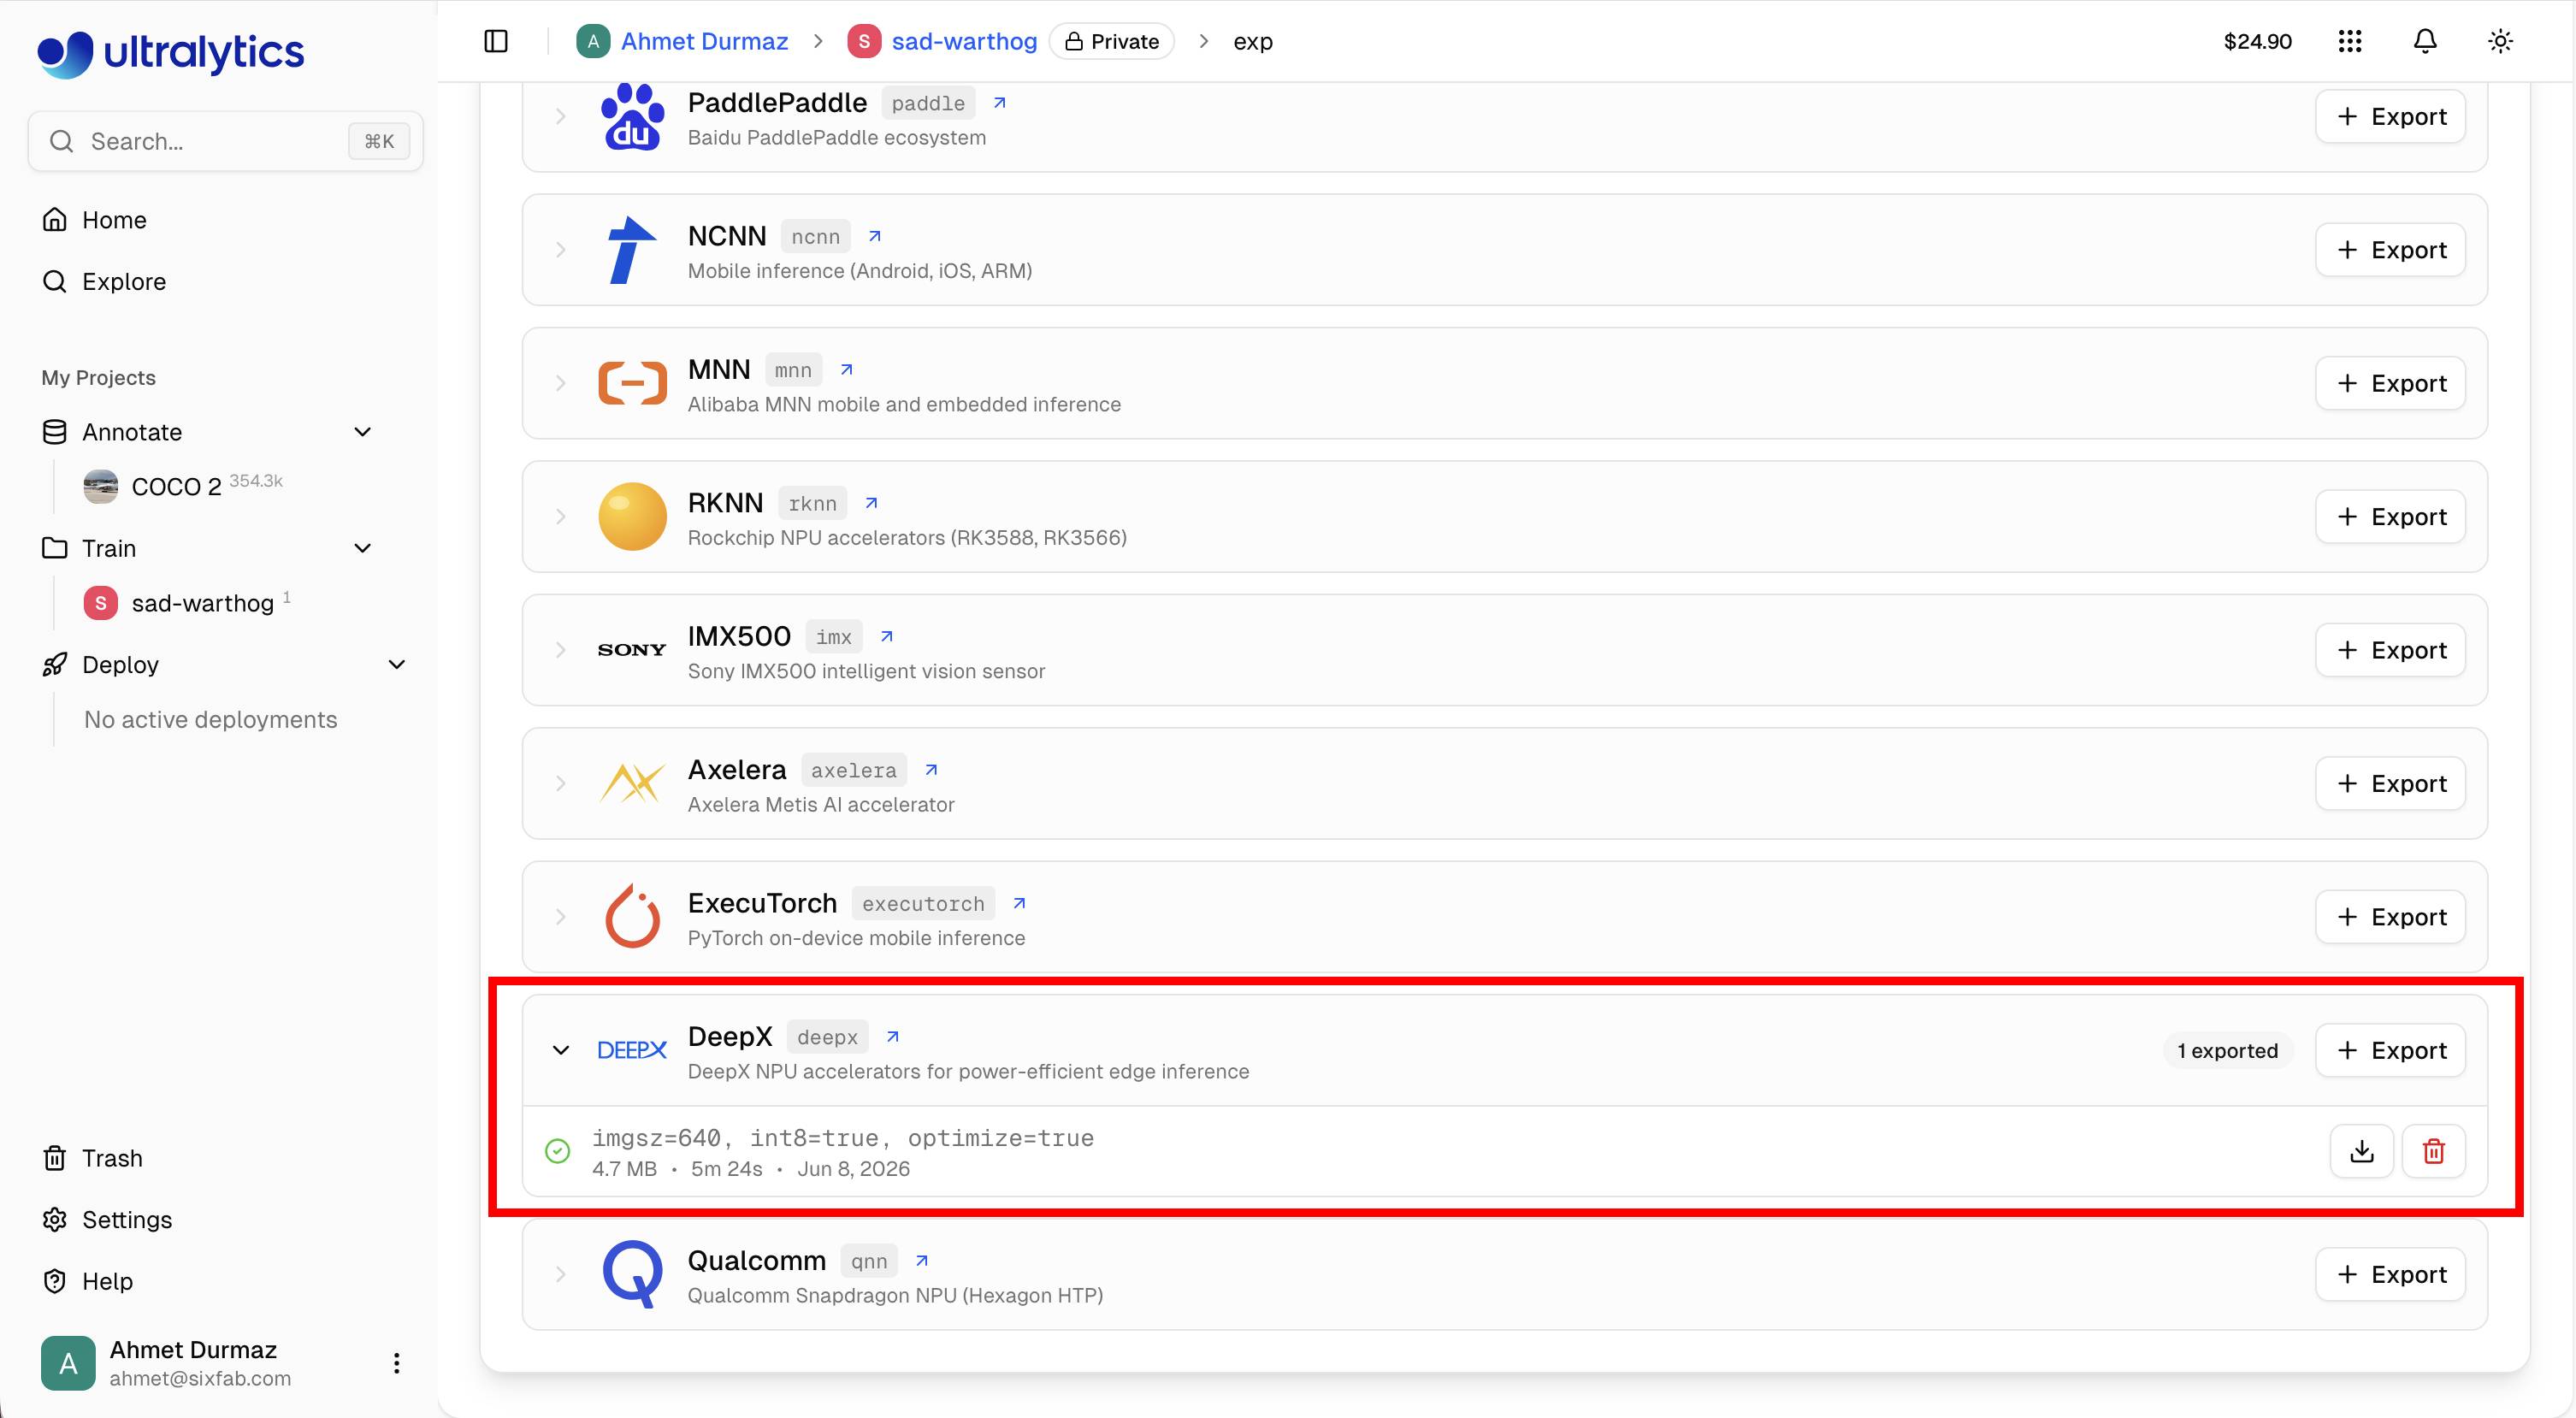This screenshot has height=1418, width=2576.
Task: Open NCNN docs external link arrow
Action: pyautogui.click(x=875, y=236)
